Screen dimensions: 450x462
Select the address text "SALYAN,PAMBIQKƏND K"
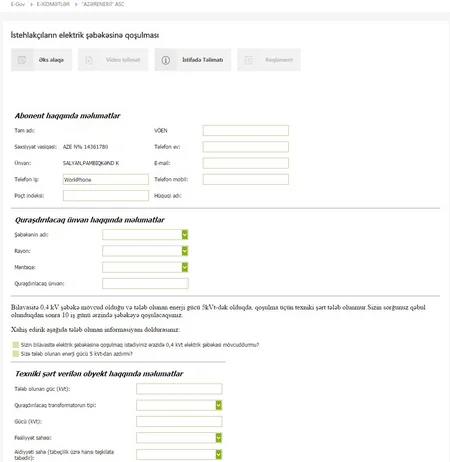click(x=91, y=163)
